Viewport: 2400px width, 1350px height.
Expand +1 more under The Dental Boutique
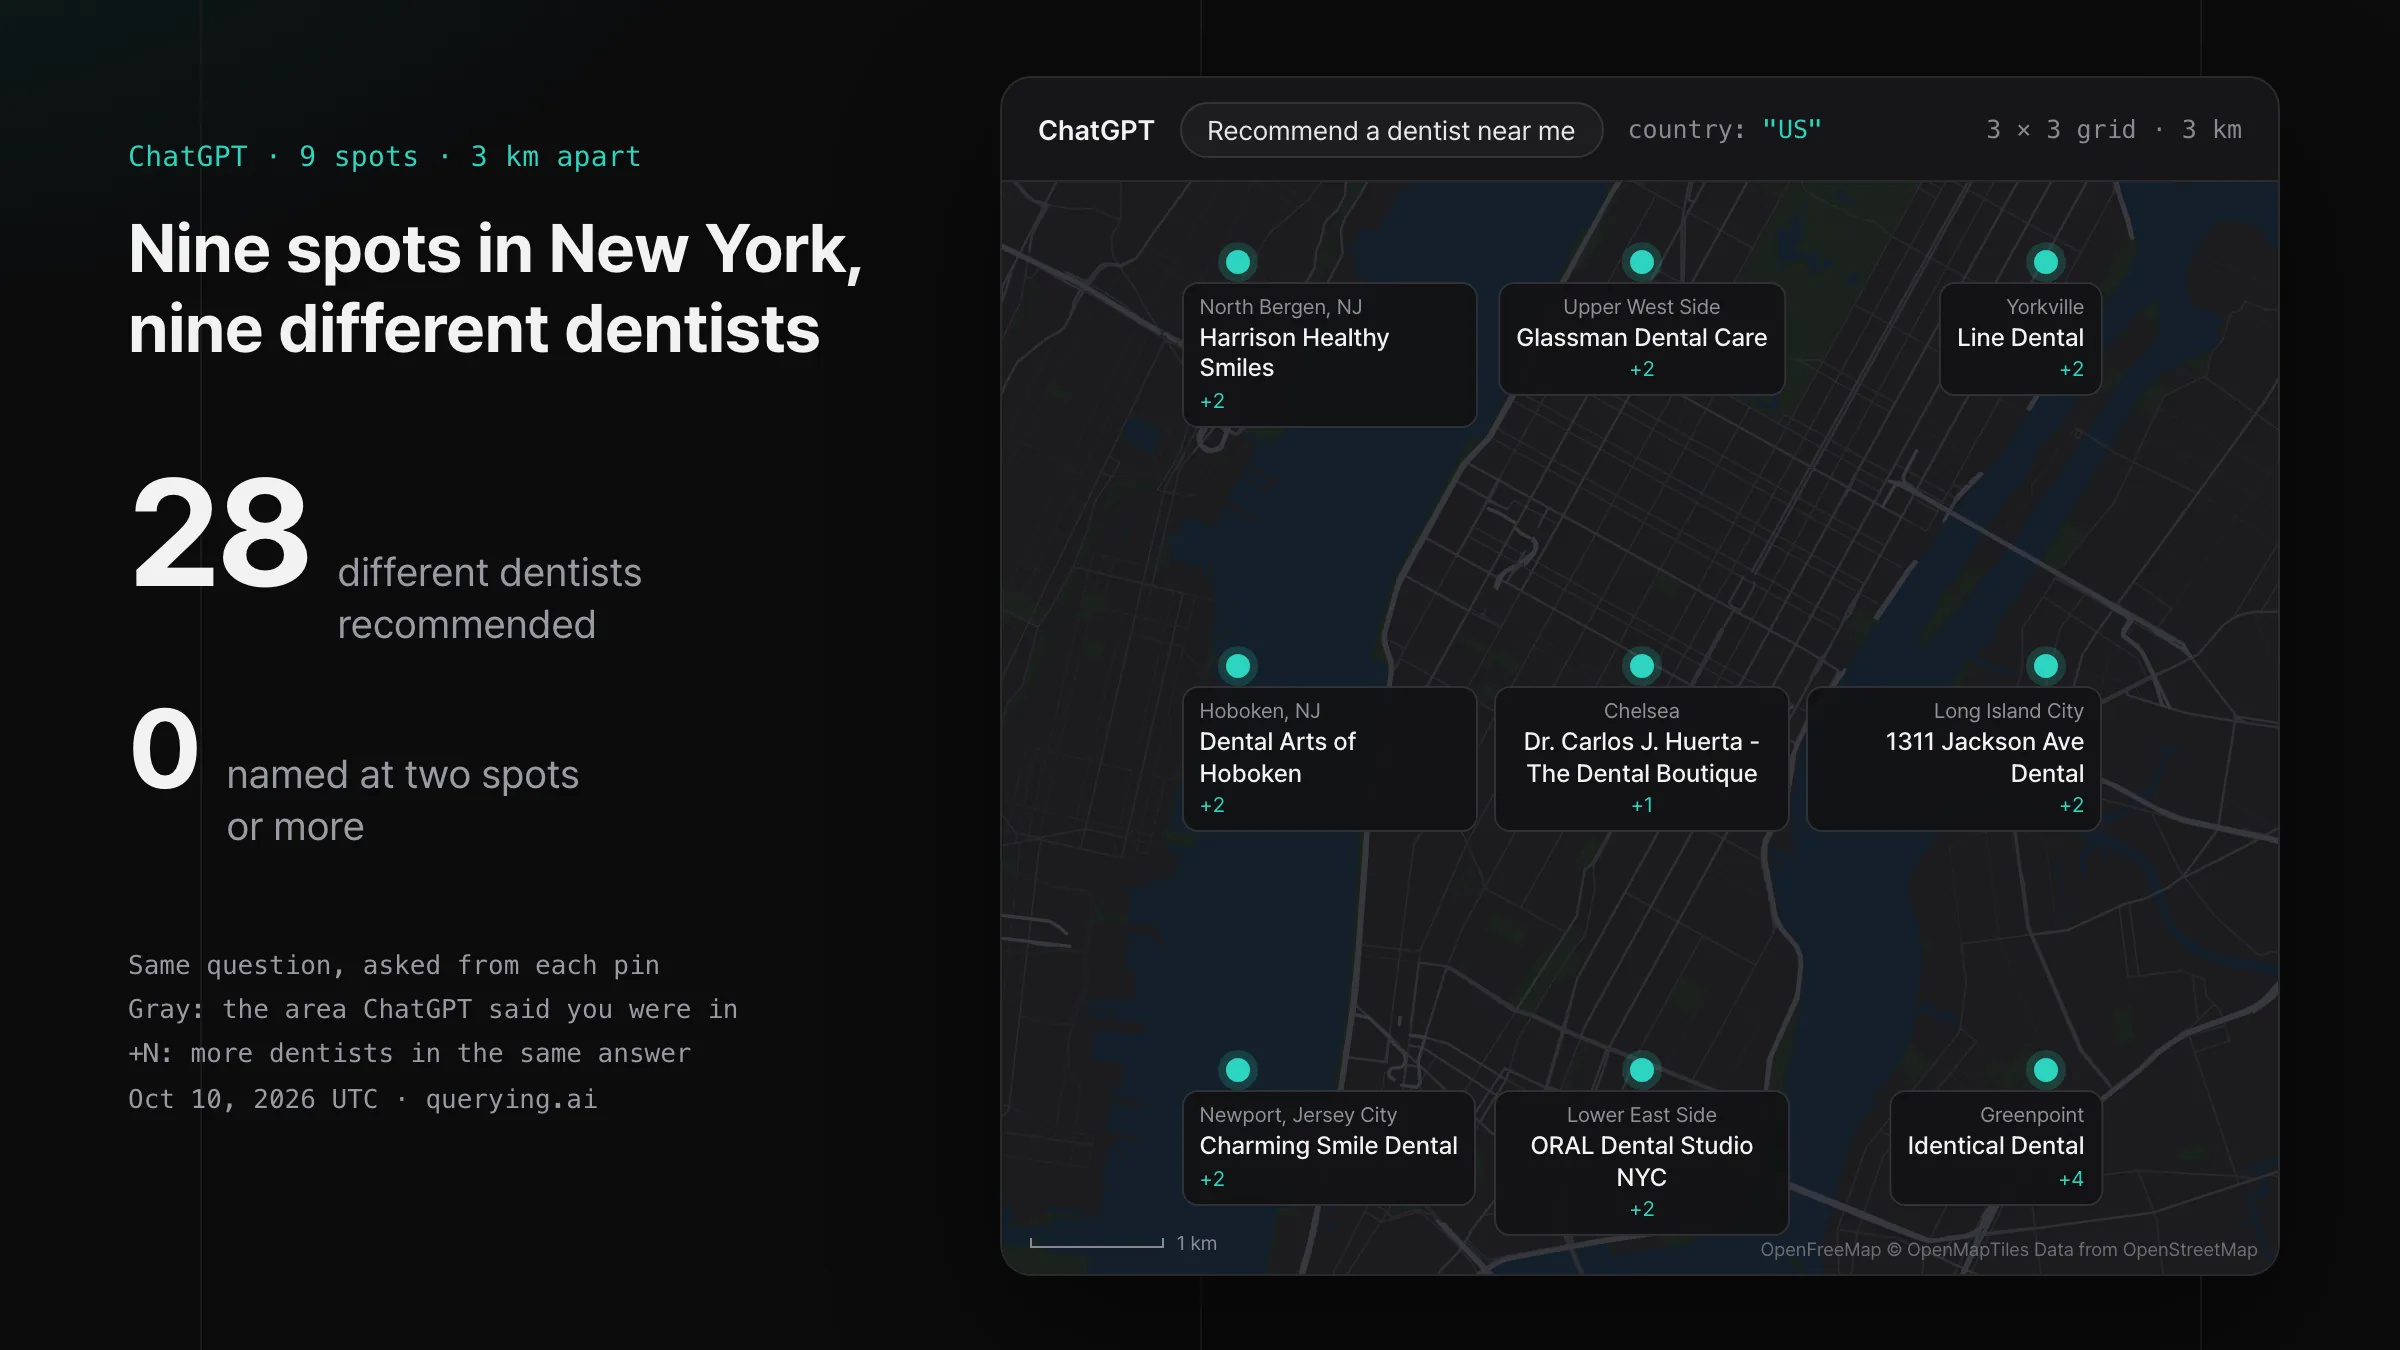coord(1642,806)
